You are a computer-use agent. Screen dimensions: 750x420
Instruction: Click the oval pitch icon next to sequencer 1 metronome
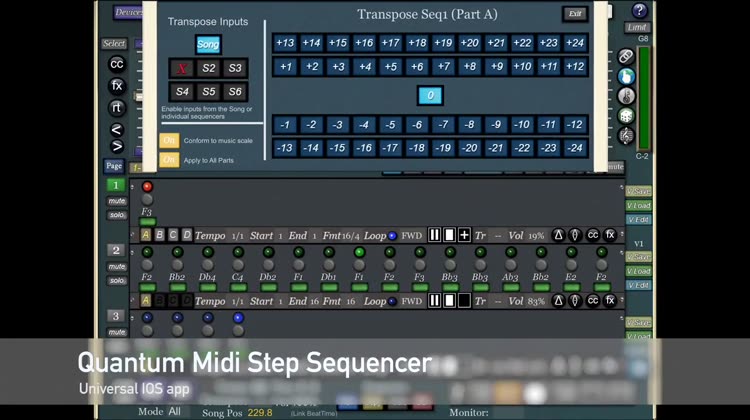574,235
